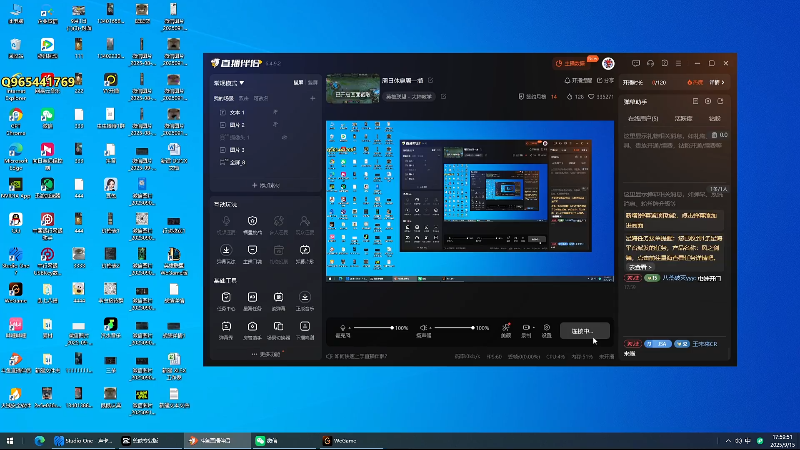Image resolution: width=800 pixels, height=450 pixels.
Task: Open the TV-shaped PK icon
Action: point(305,250)
